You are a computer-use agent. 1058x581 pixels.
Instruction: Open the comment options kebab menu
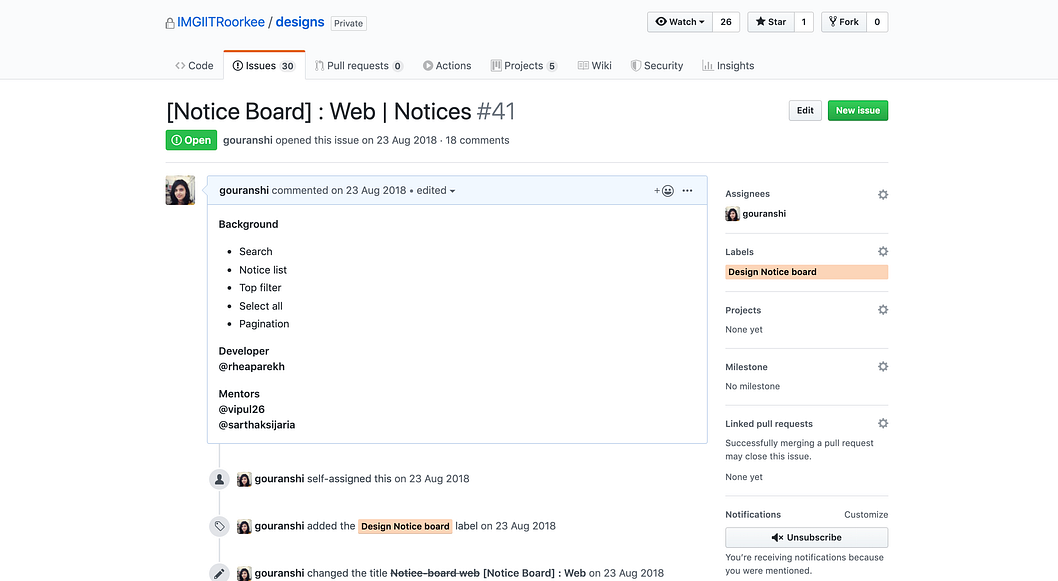point(687,190)
